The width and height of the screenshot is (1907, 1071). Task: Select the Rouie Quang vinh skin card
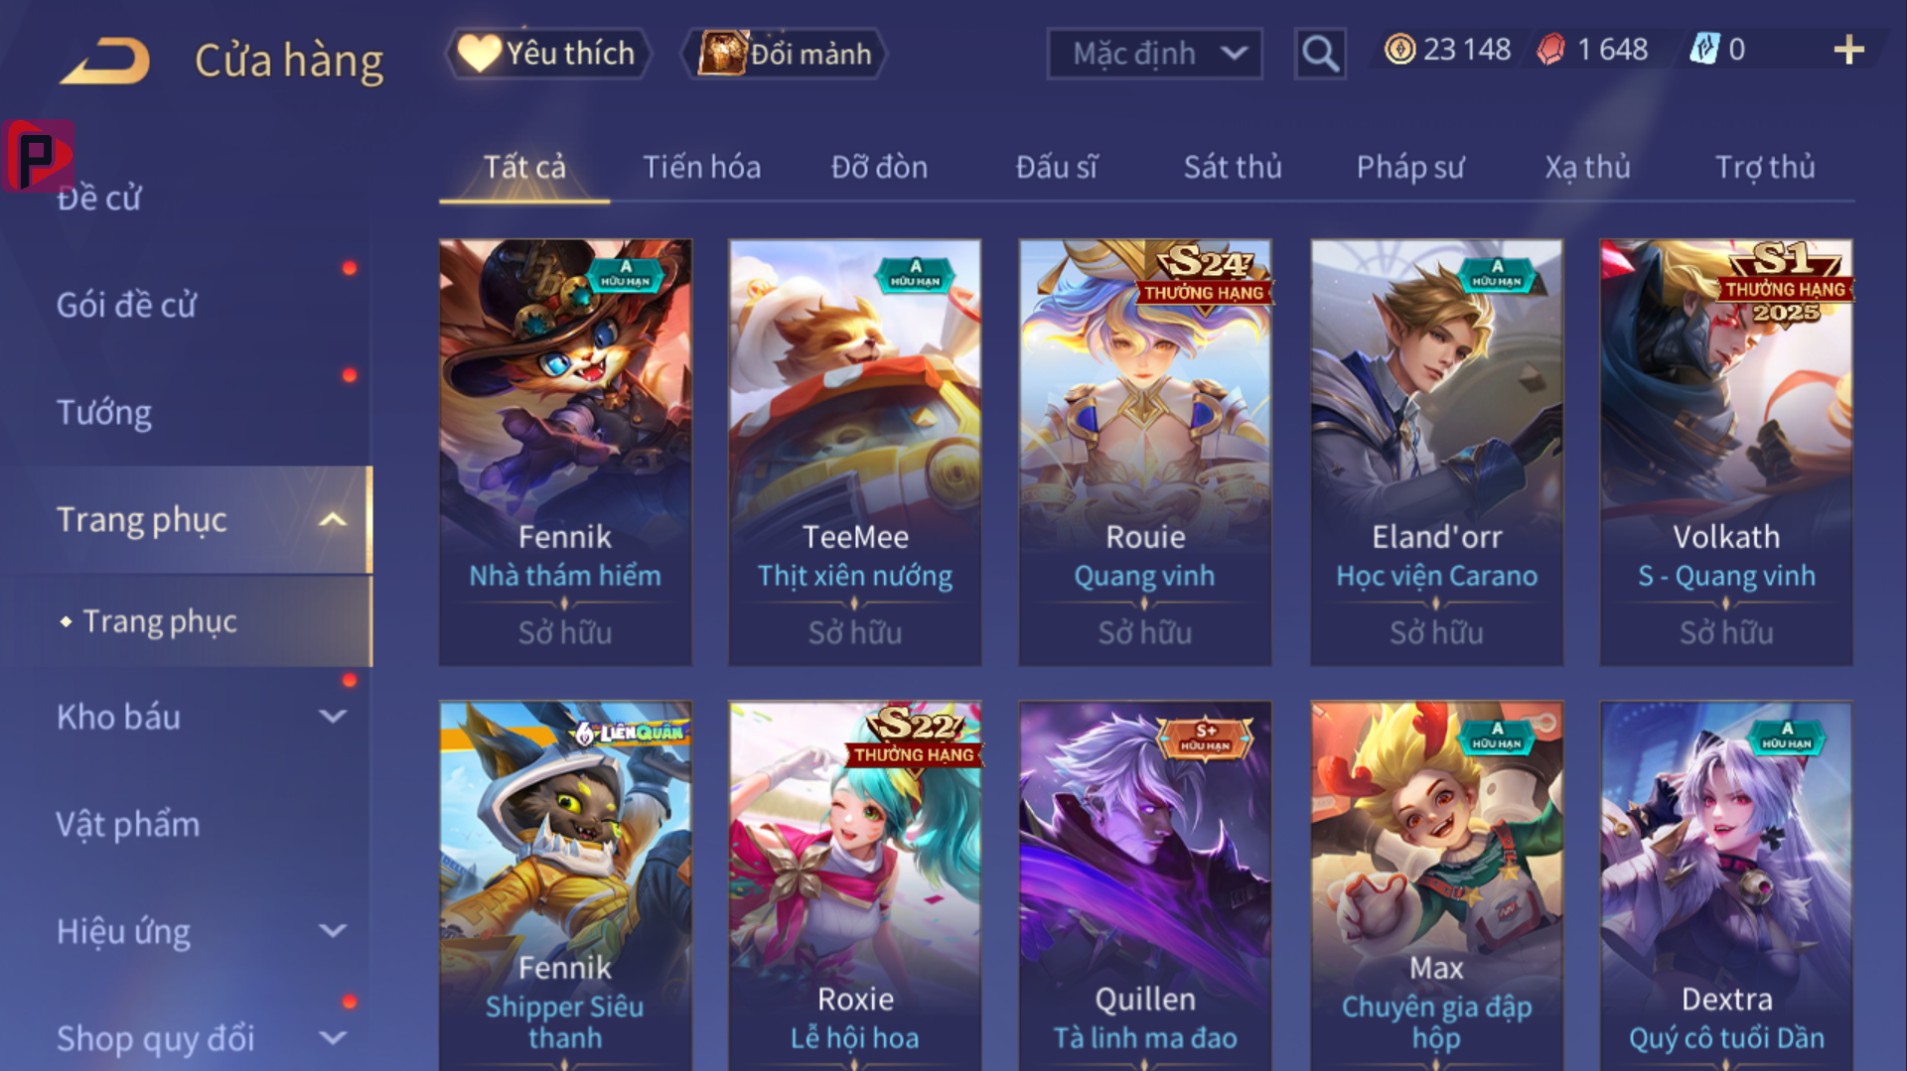pyautogui.click(x=1145, y=452)
